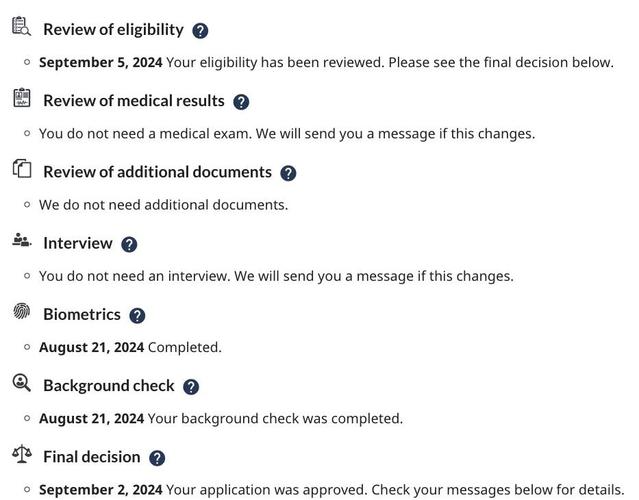
Task: Select the additional documents pages icon
Action: 22,168
